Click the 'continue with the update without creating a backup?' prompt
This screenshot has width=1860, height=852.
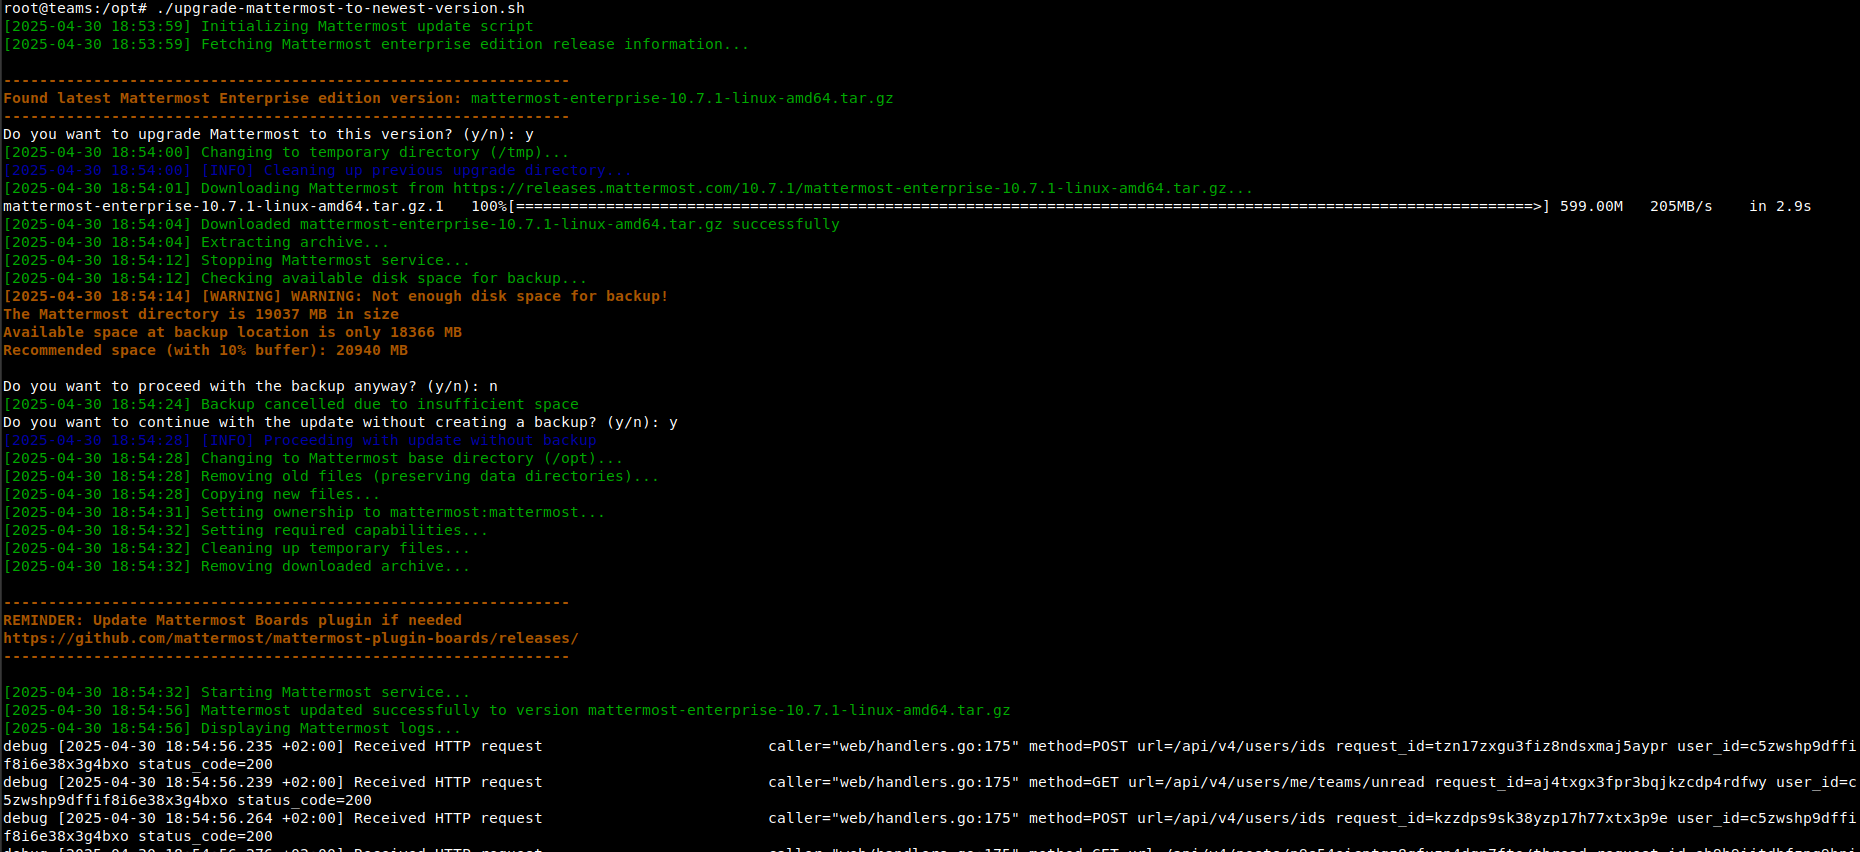pos(340,422)
